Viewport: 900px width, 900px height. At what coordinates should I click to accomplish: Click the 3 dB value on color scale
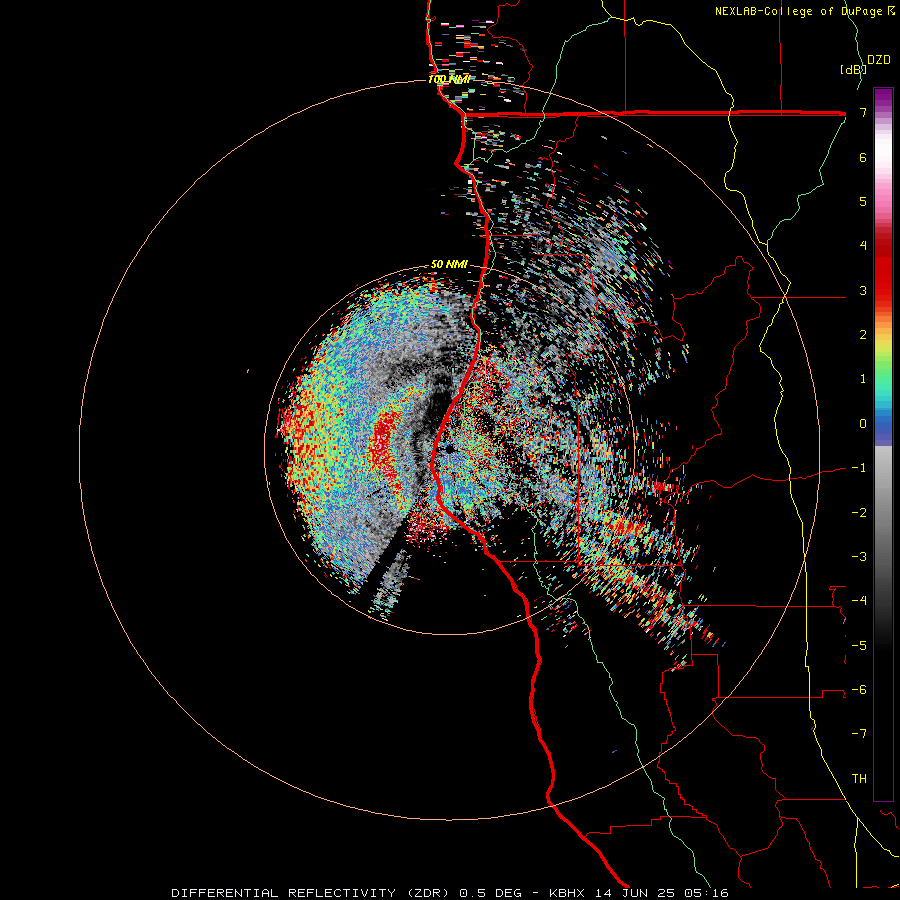pyautogui.click(x=863, y=290)
